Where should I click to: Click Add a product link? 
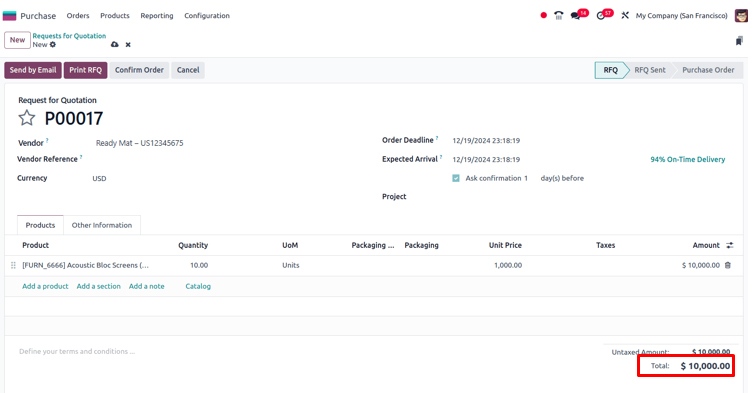click(x=45, y=286)
